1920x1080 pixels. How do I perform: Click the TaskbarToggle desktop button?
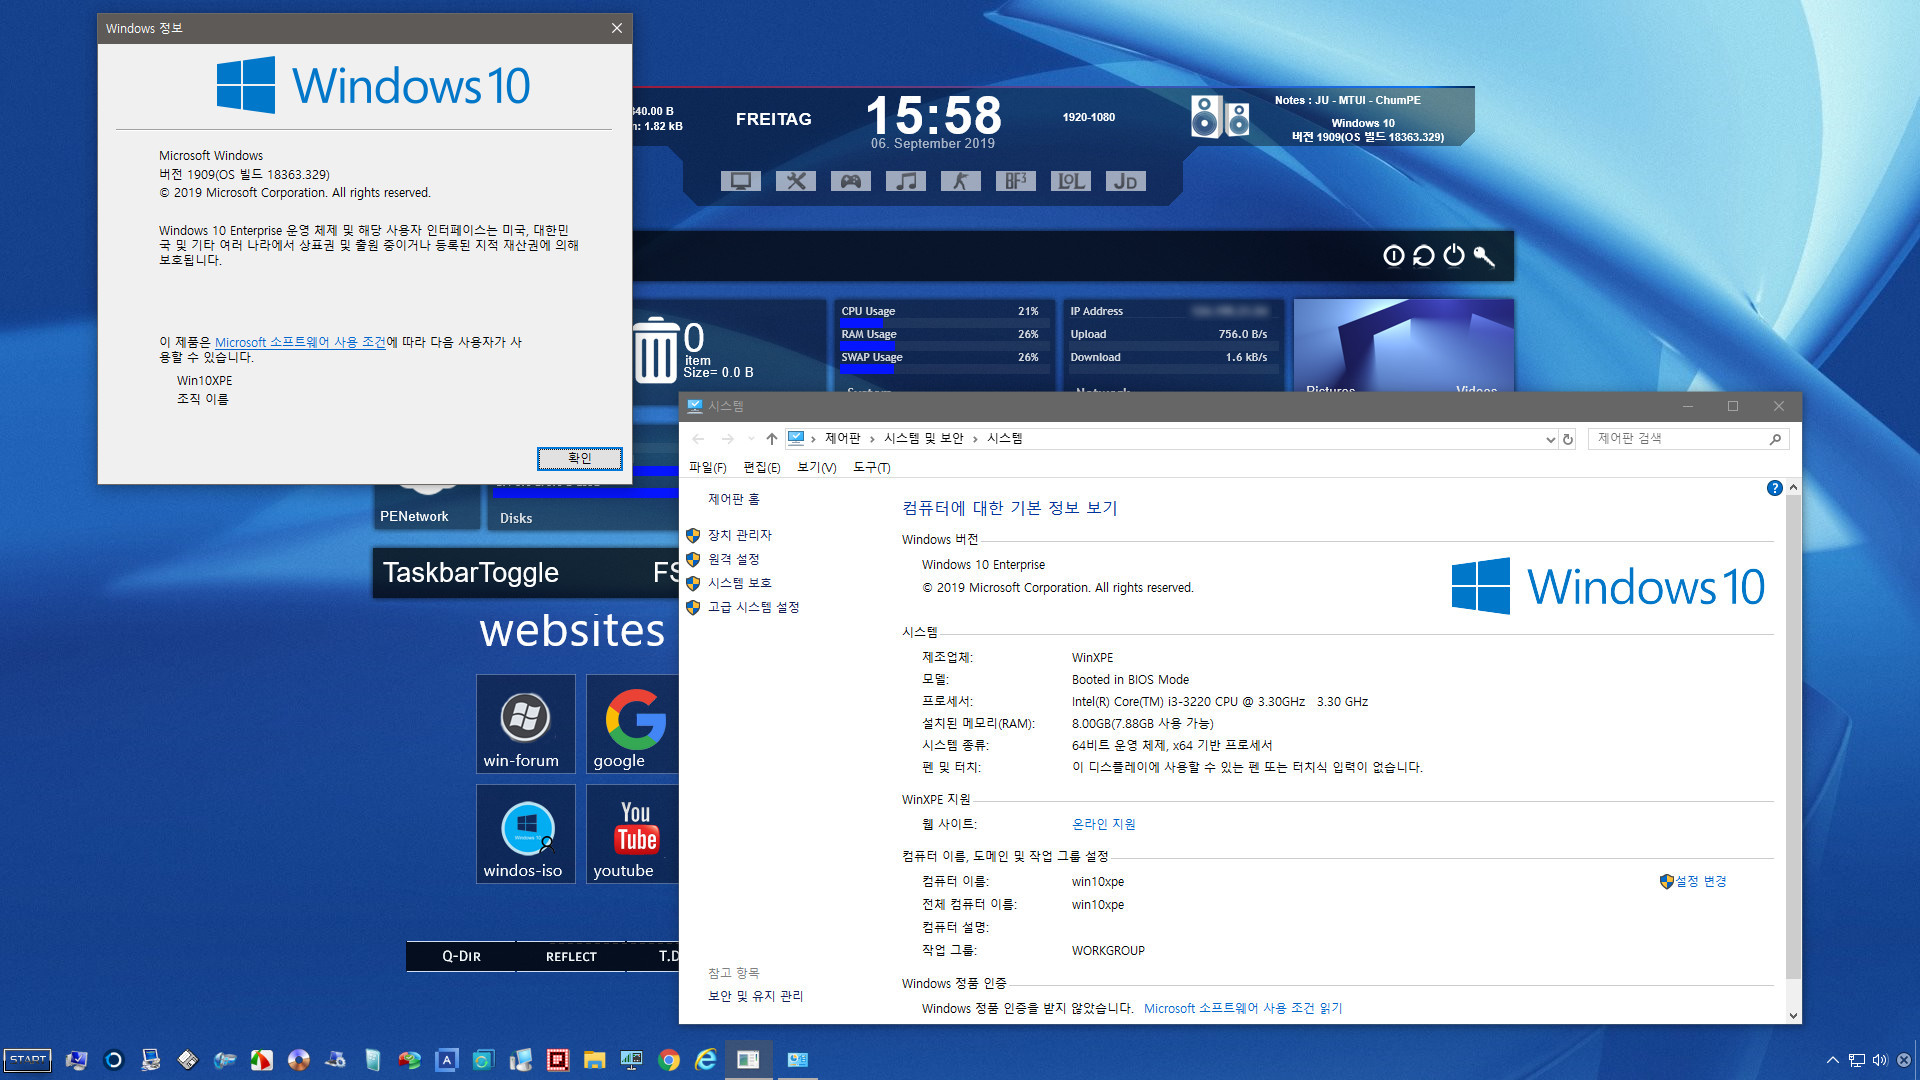pos(471,572)
